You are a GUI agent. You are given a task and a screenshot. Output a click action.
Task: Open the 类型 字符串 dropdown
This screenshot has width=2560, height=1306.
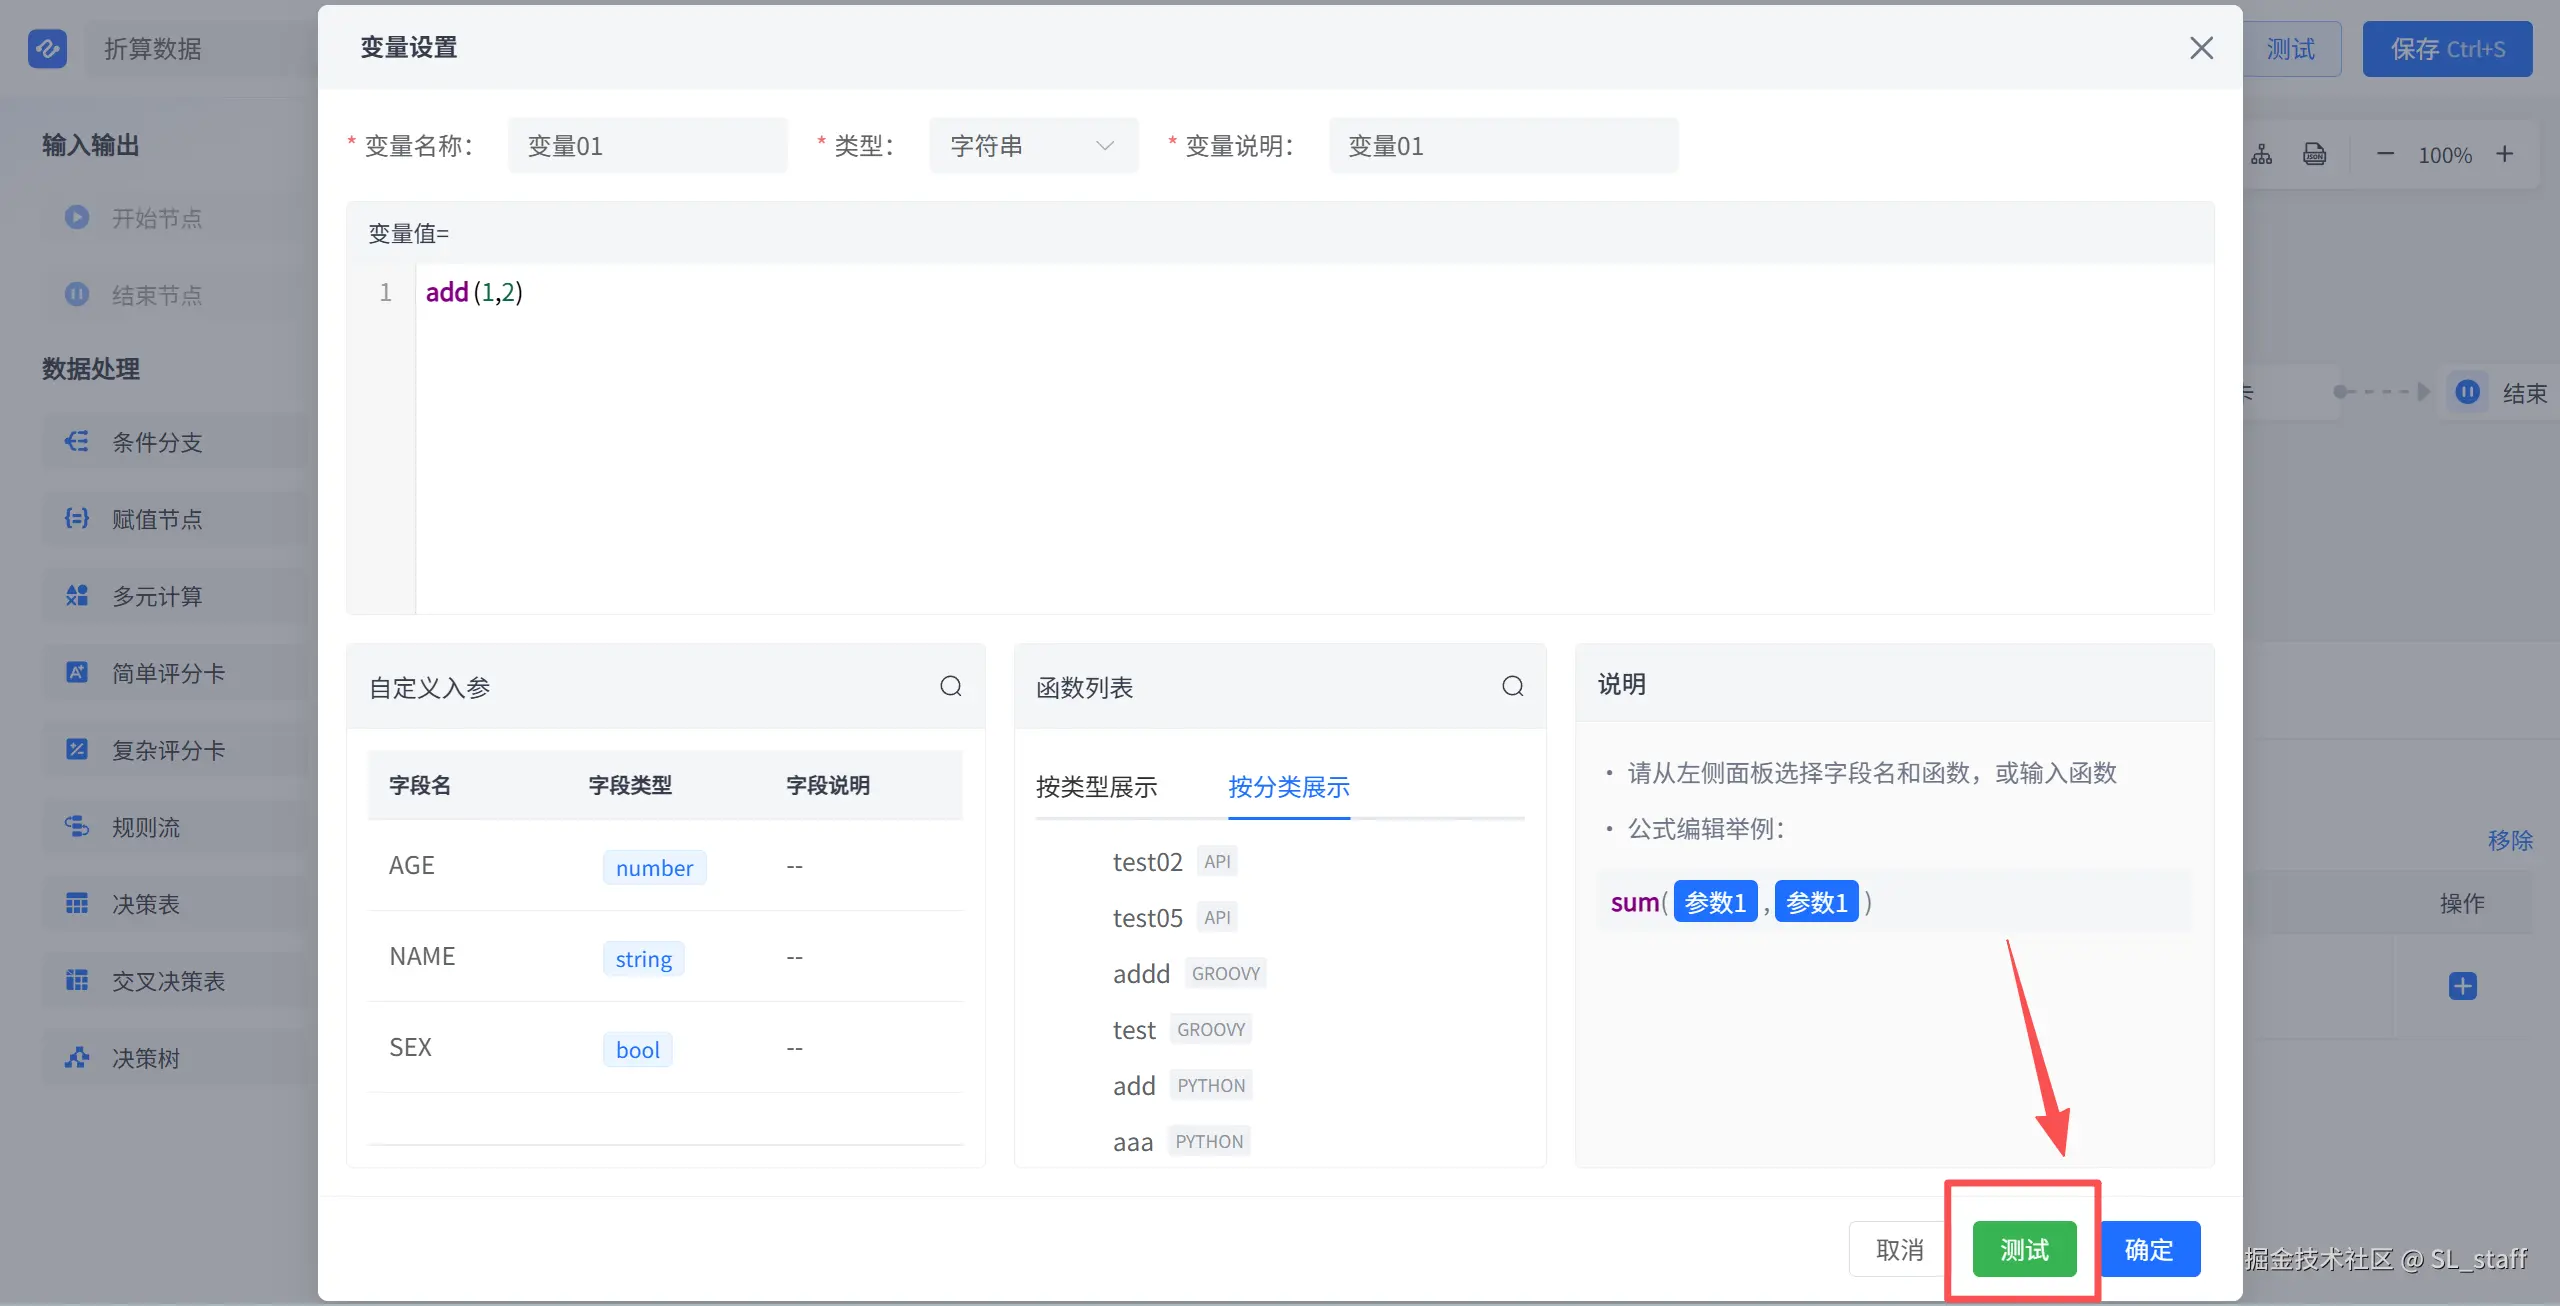pos(1033,146)
